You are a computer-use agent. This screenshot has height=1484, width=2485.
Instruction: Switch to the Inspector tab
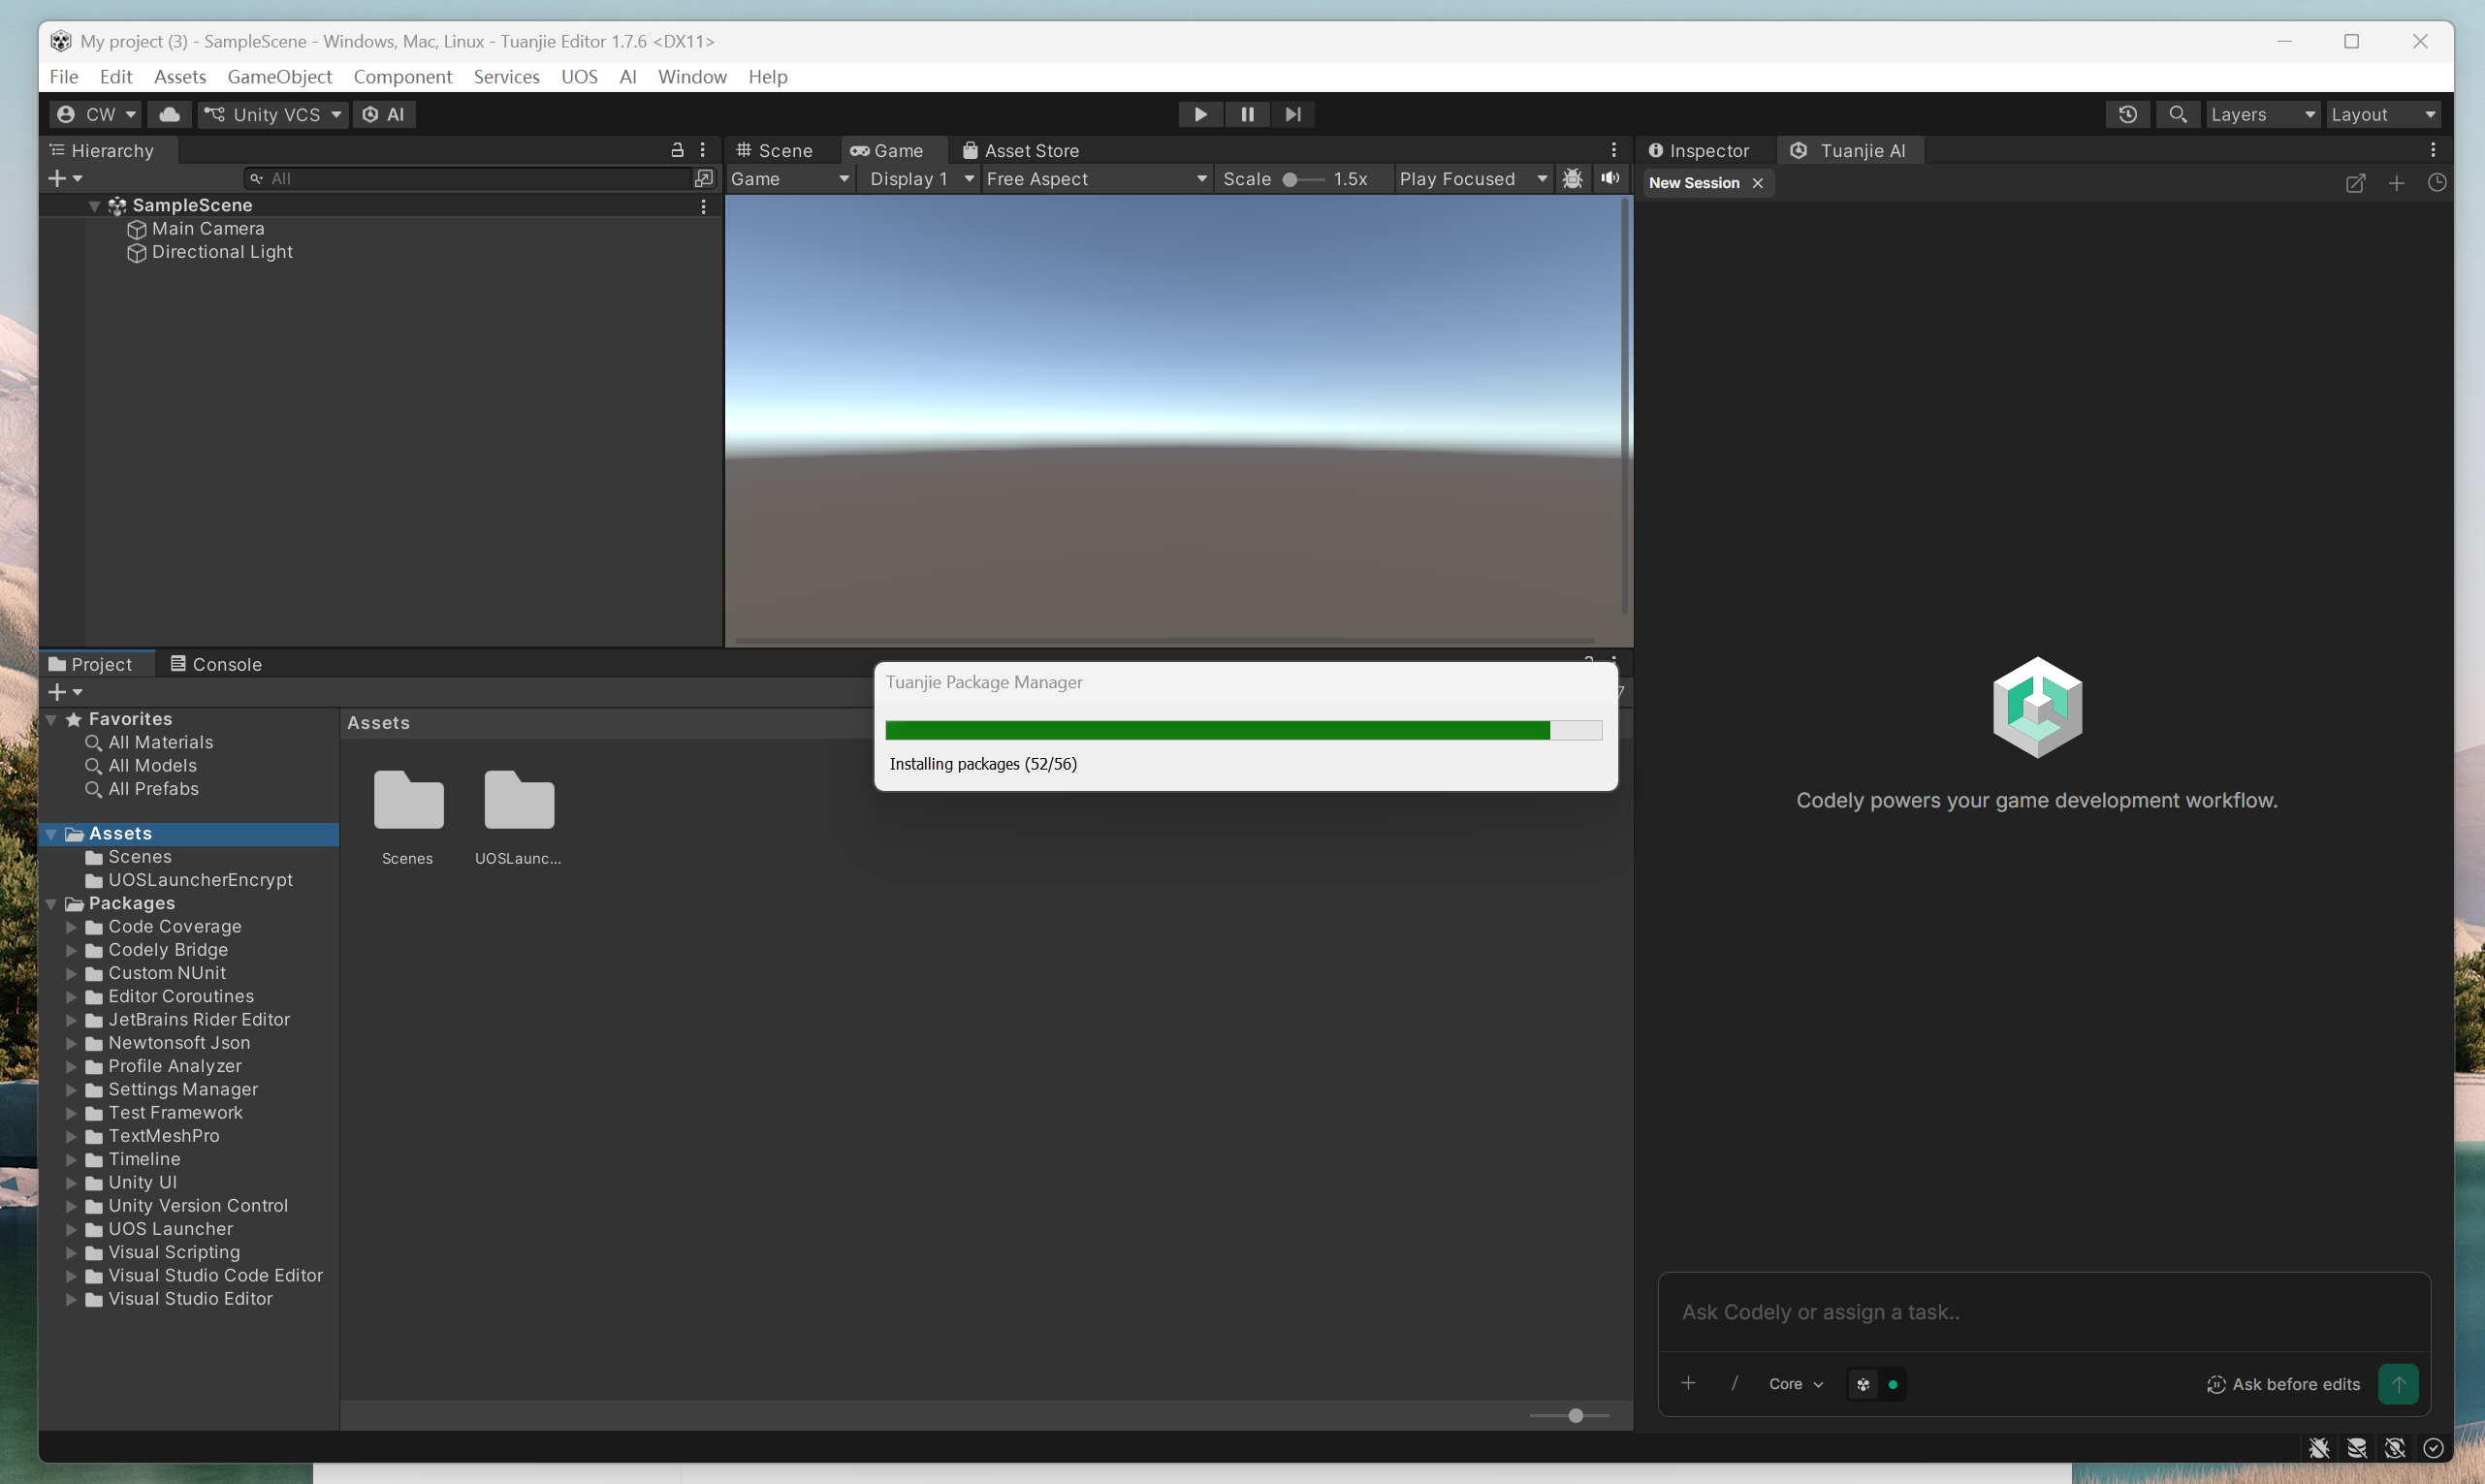tap(1700, 150)
